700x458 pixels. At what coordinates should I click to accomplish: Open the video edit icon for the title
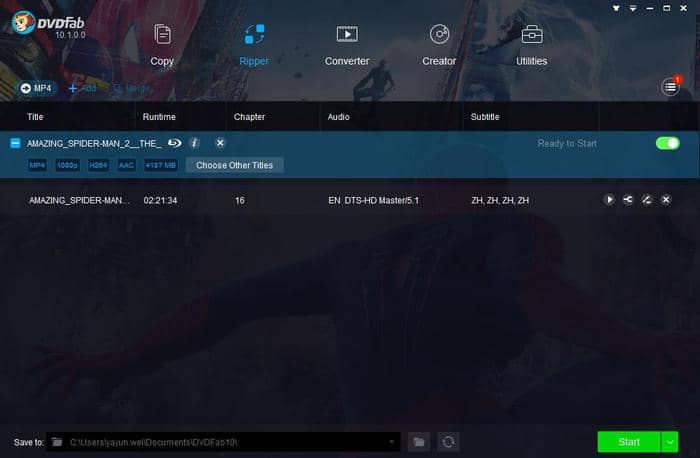tap(647, 200)
